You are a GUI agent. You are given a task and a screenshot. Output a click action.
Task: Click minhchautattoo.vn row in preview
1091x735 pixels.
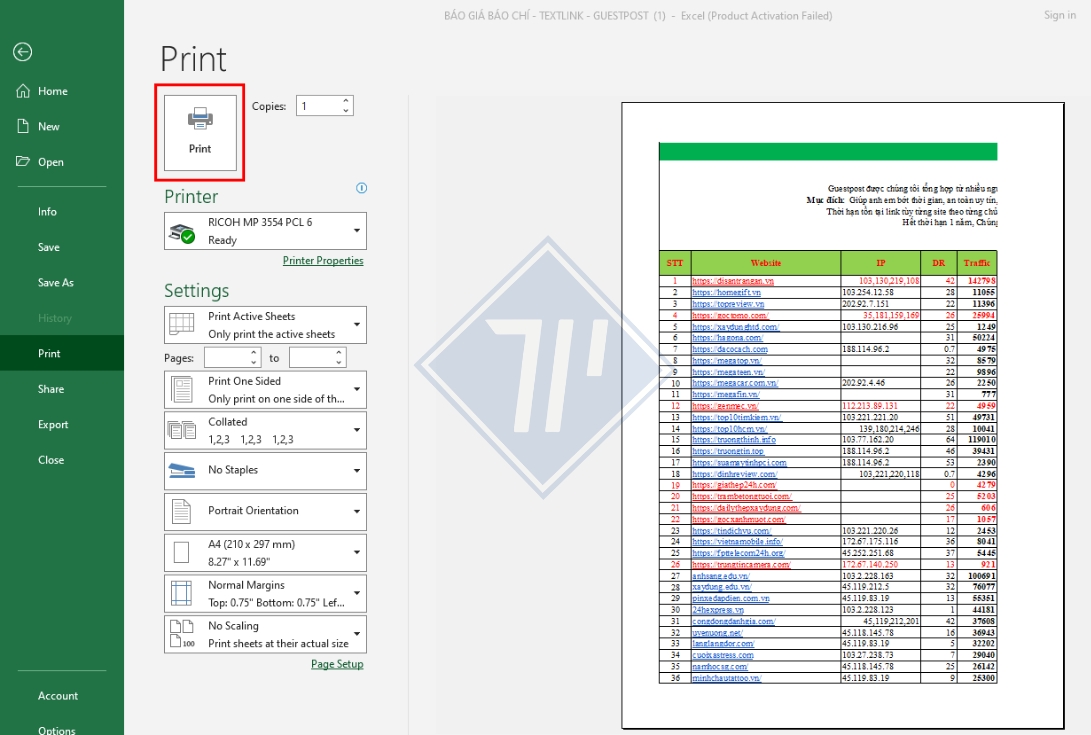828,678
